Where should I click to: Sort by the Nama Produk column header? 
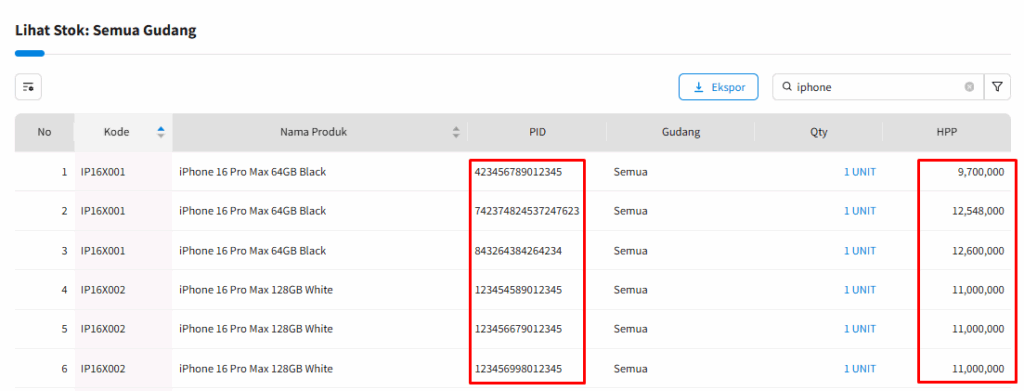pos(320,132)
